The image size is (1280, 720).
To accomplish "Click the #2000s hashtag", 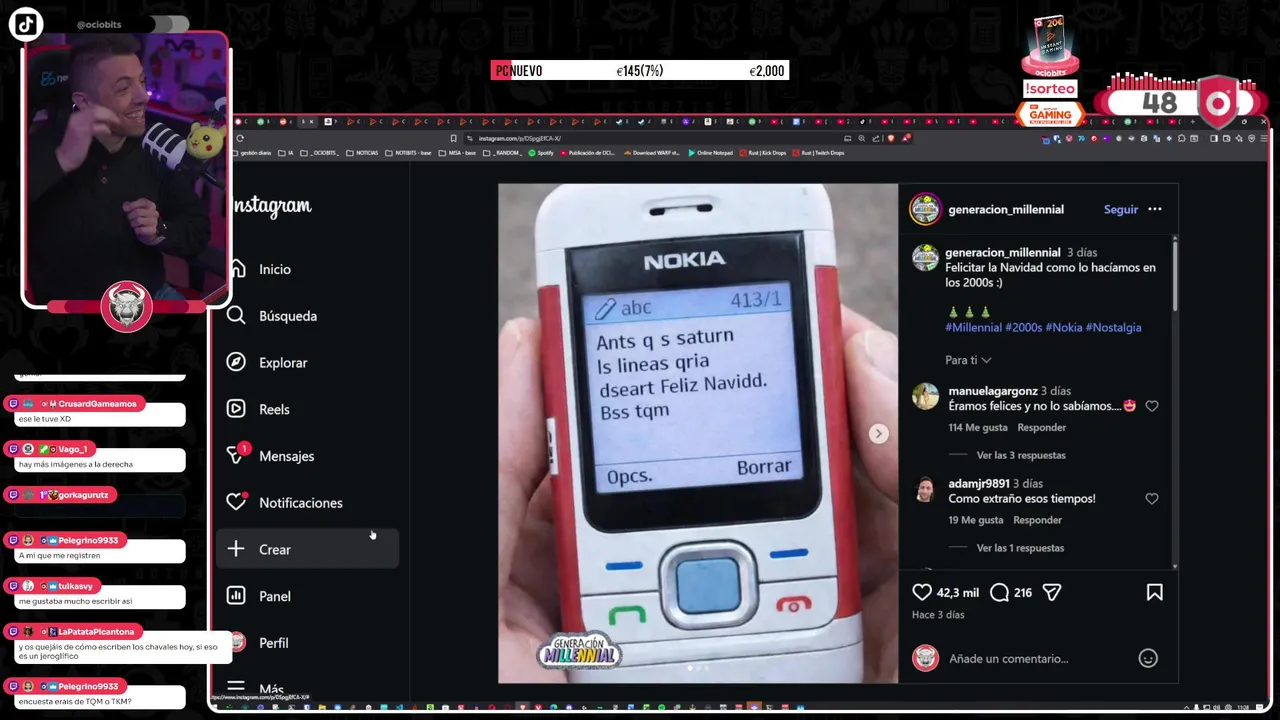I will [x=1023, y=327].
